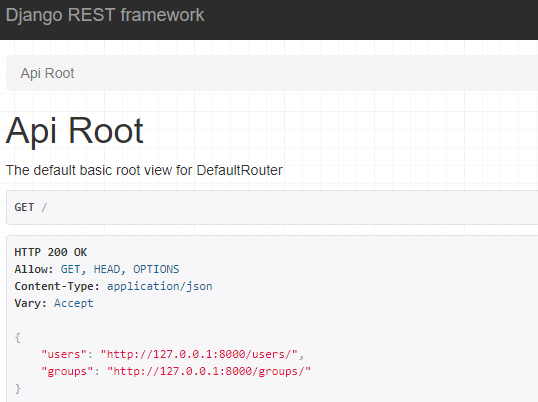Image resolution: width=538 pixels, height=402 pixels.
Task: Click the opening curly brace of JSON
Action: (x=18, y=338)
